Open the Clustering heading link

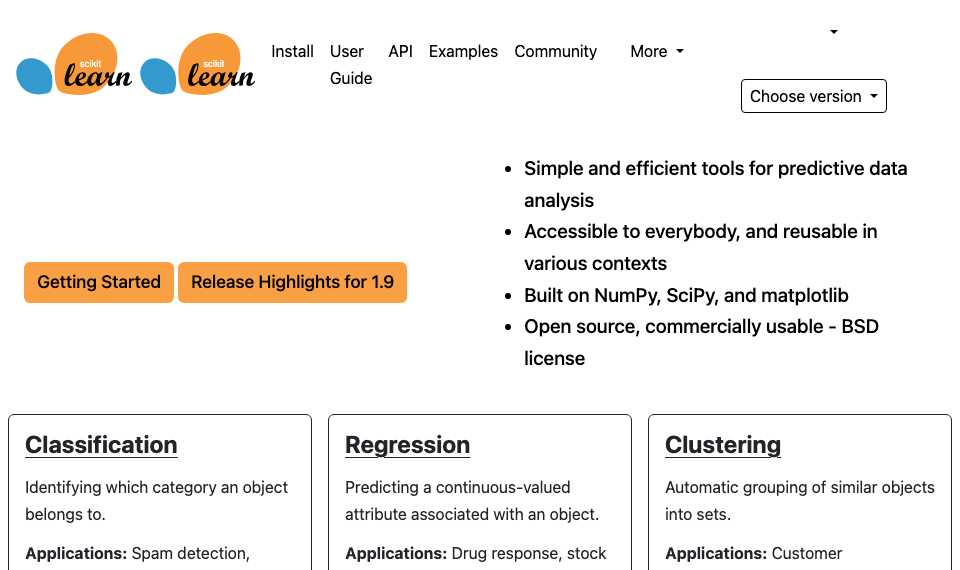pos(722,445)
